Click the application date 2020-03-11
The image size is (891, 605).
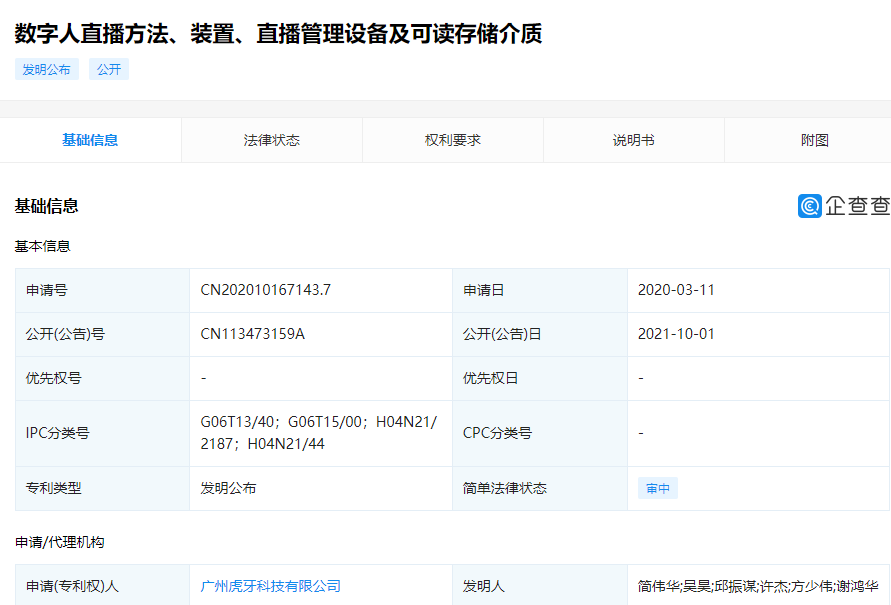pyautogui.click(x=676, y=290)
